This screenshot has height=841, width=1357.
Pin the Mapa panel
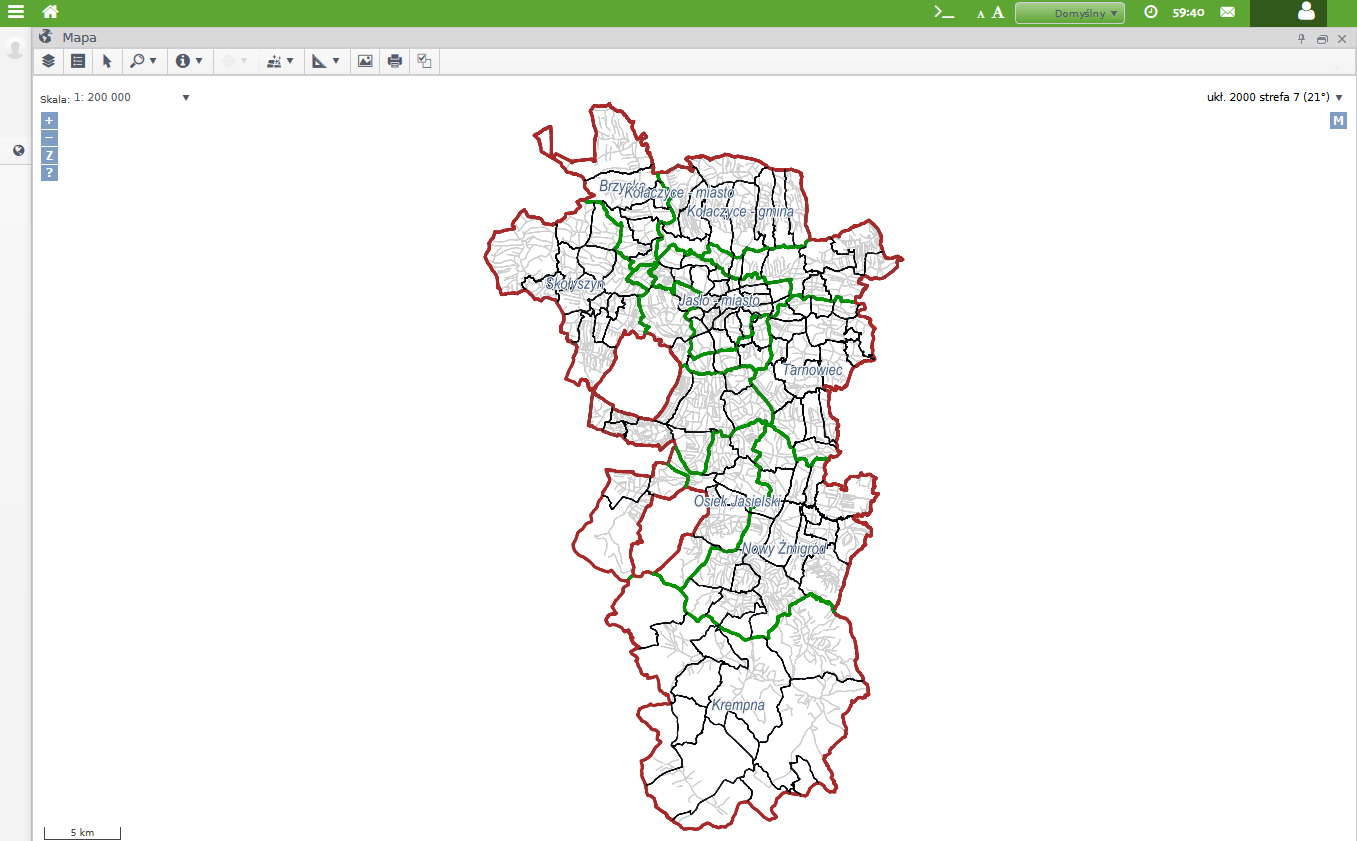pos(1301,38)
